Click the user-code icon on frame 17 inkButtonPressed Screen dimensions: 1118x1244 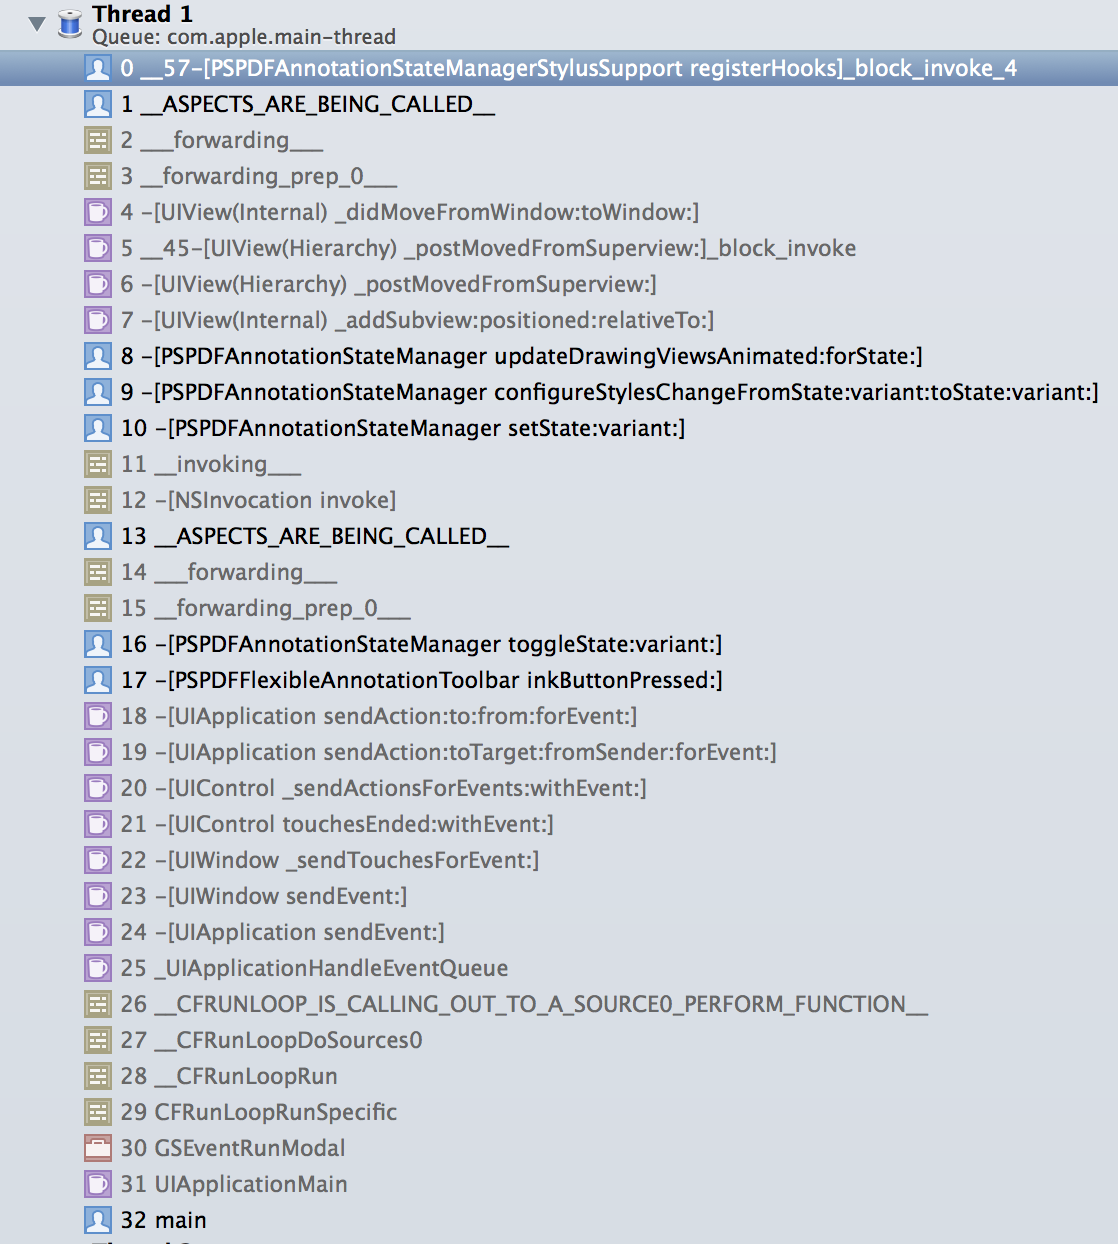pos(97,680)
